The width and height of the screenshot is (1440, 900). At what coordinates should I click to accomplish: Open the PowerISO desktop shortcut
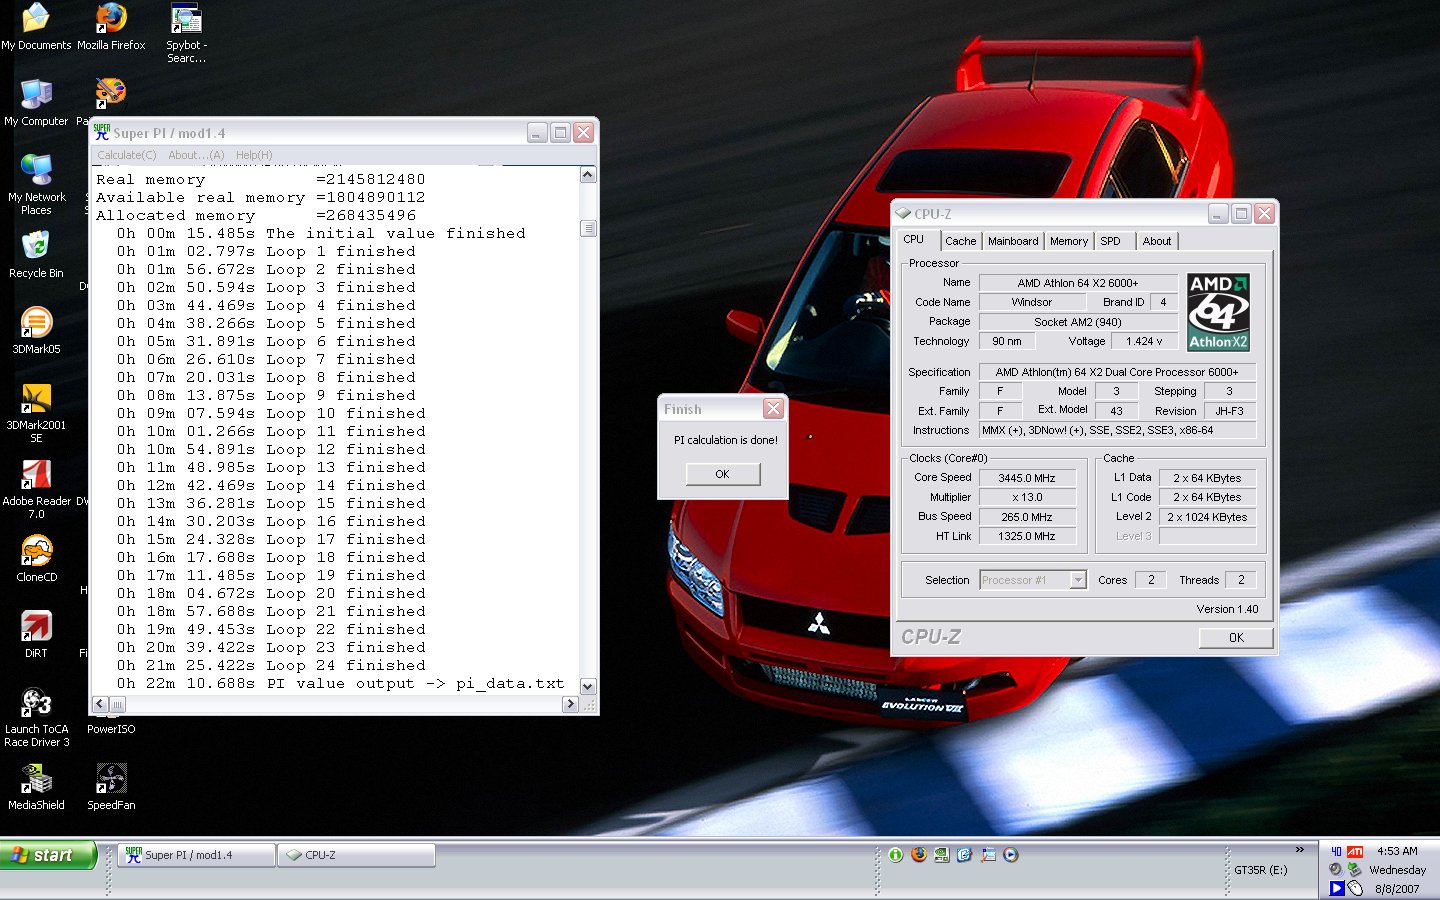[111, 728]
